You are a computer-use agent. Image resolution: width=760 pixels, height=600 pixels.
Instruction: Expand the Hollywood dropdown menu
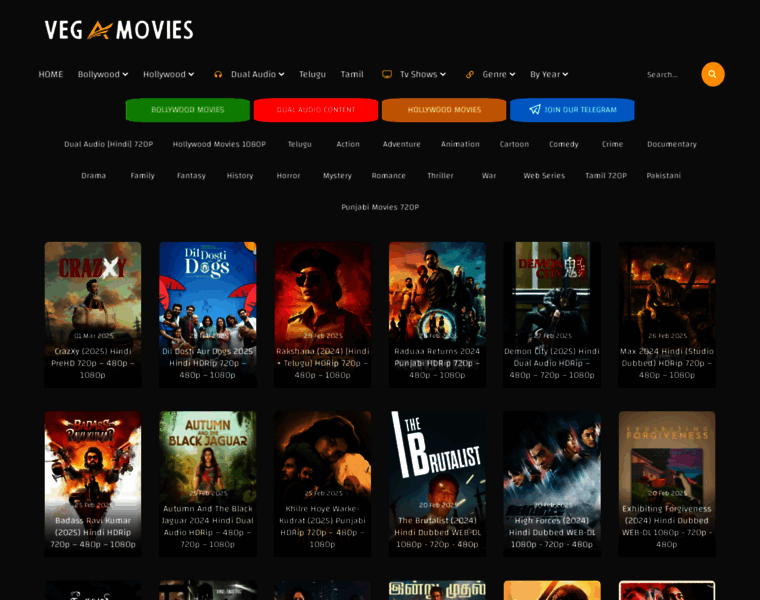[x=168, y=74]
